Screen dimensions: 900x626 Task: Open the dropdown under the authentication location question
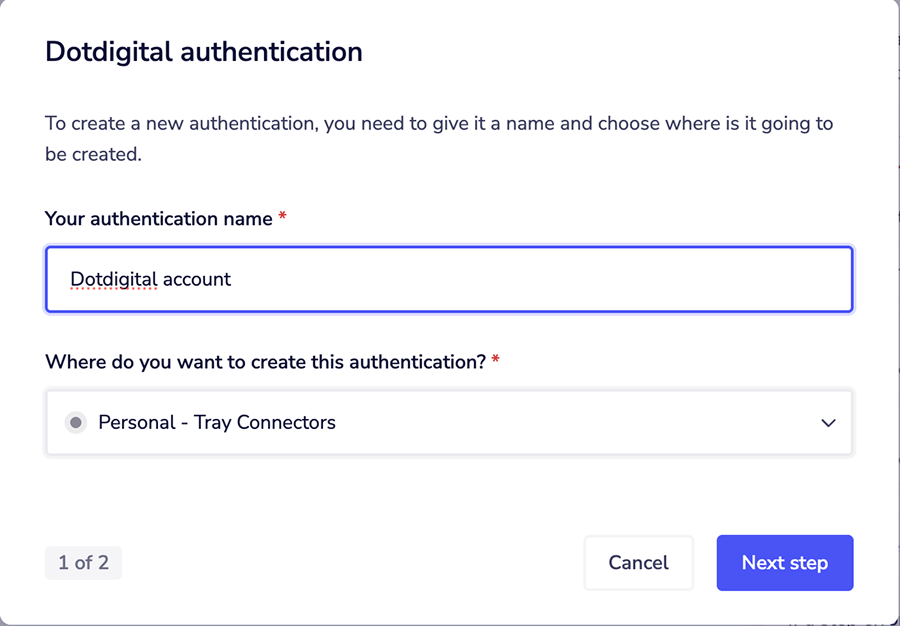coord(449,422)
